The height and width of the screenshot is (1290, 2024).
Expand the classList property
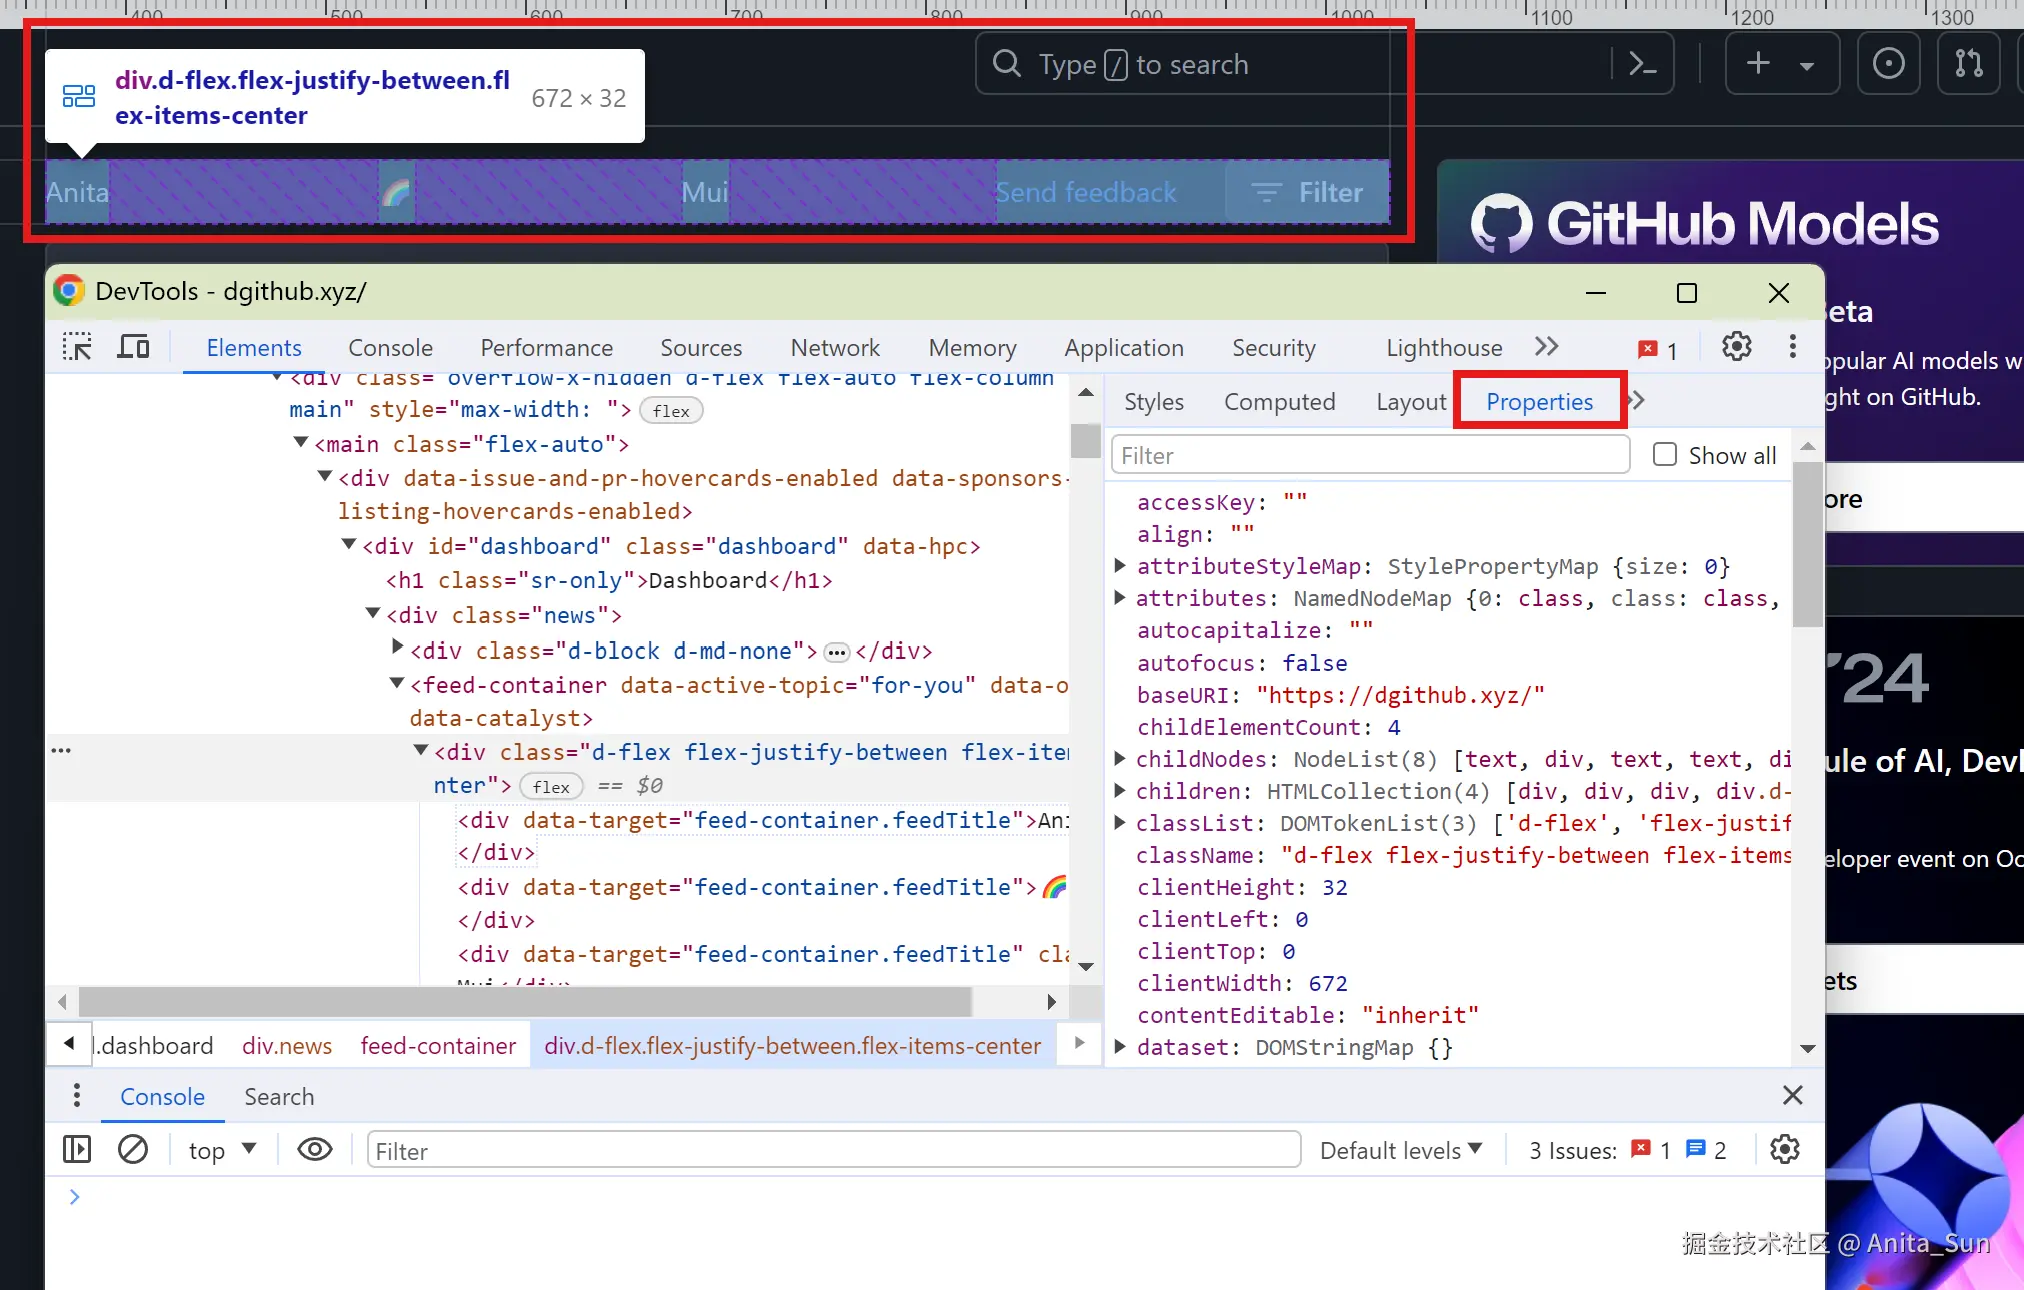tap(1120, 823)
